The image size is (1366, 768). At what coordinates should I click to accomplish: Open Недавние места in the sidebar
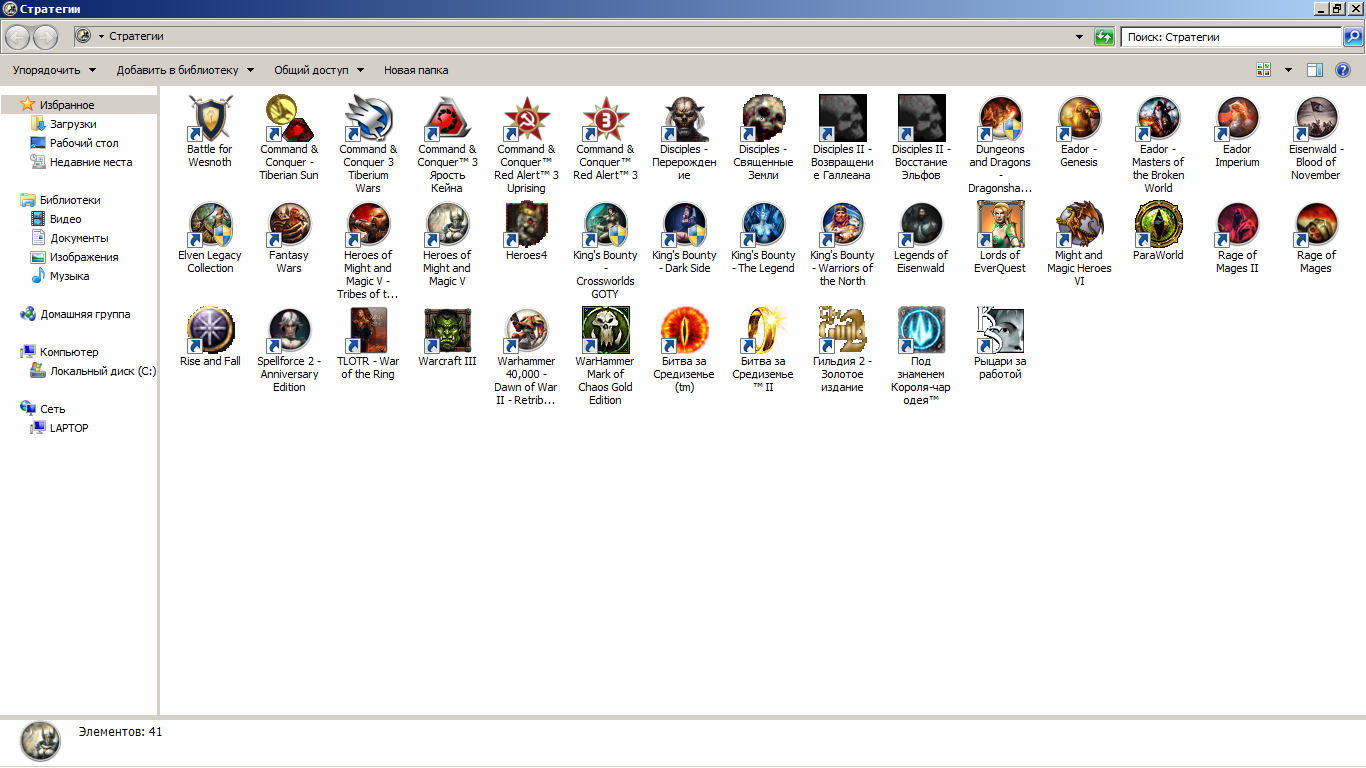pos(91,162)
